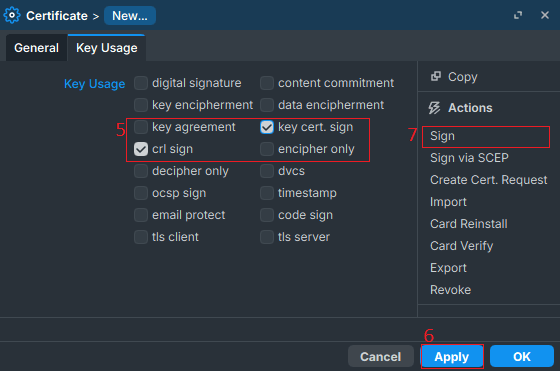This screenshot has height=371, width=560.
Task: Choose the Export action
Action: (x=448, y=268)
